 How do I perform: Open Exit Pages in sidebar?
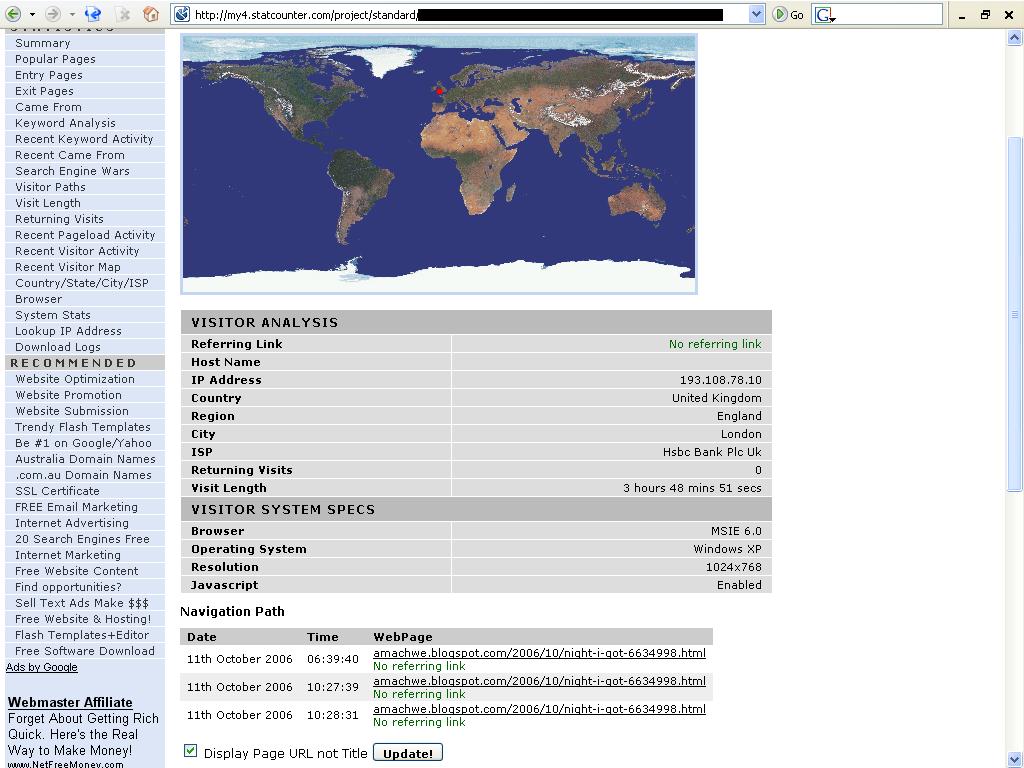[x=44, y=91]
